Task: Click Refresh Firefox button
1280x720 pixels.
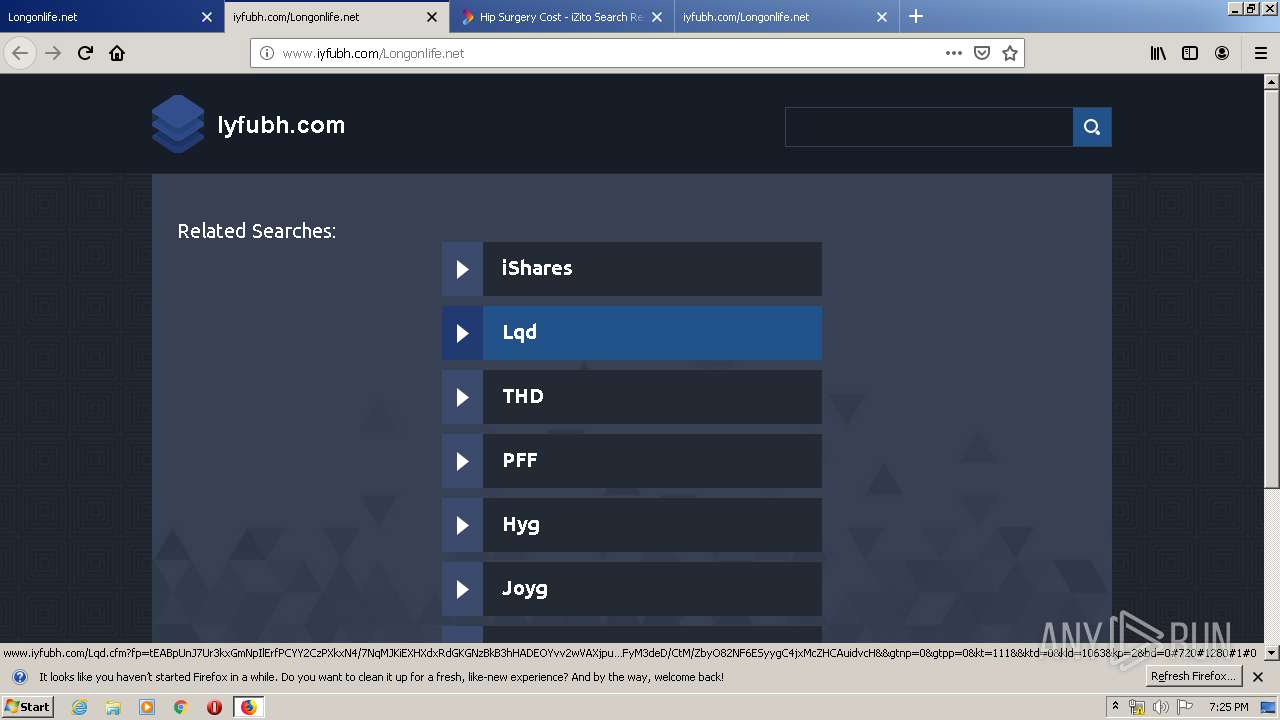Action: (1194, 677)
